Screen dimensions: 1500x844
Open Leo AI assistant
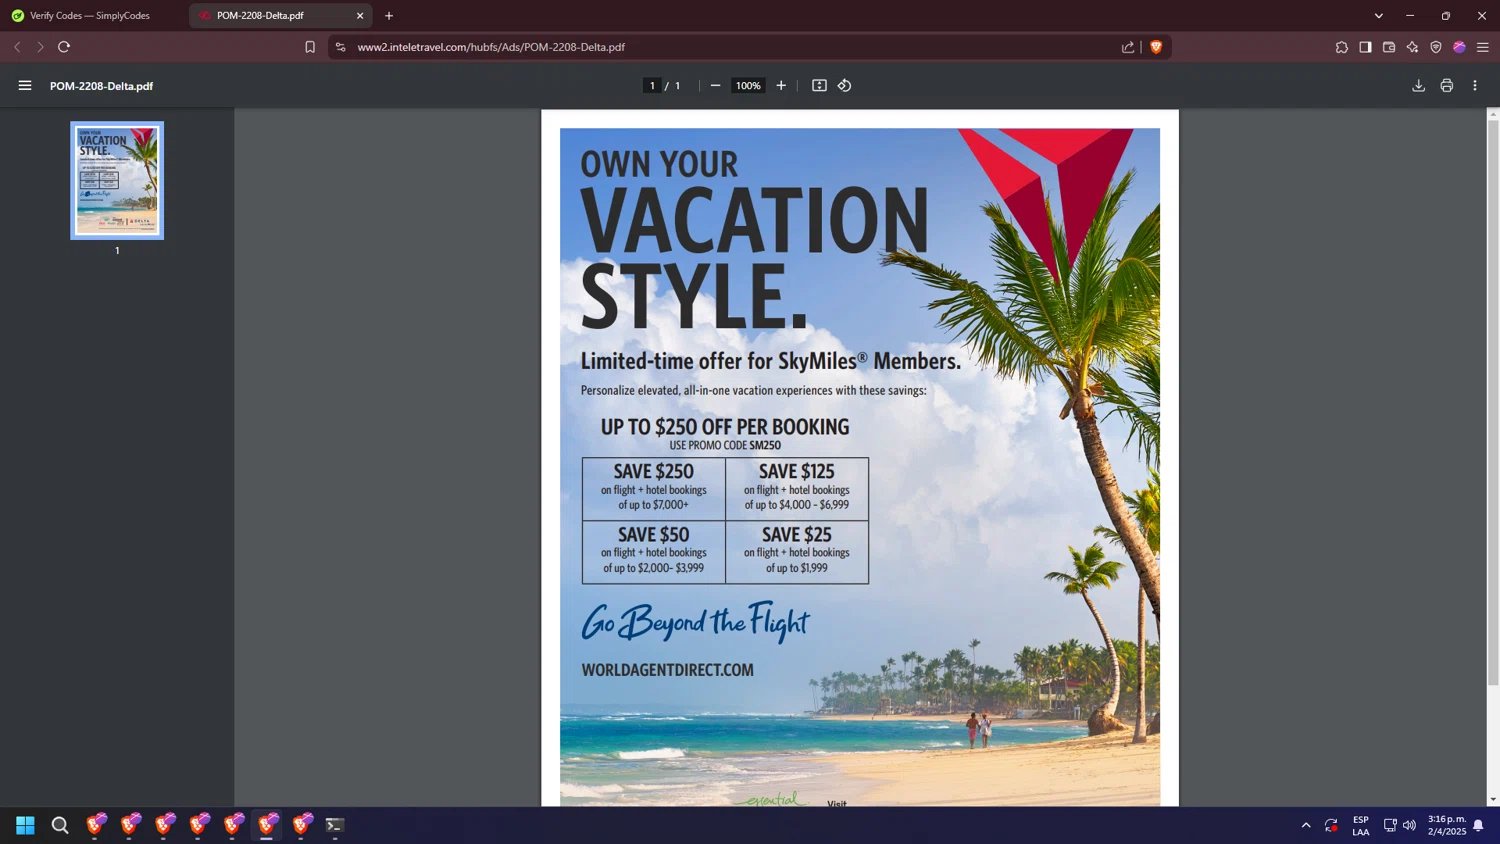click(1412, 47)
